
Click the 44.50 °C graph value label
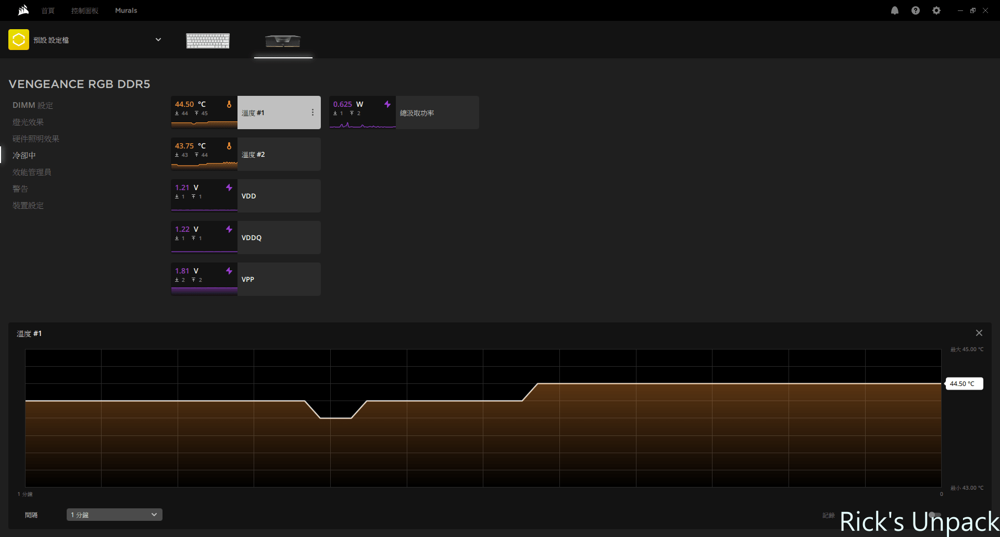coord(963,384)
